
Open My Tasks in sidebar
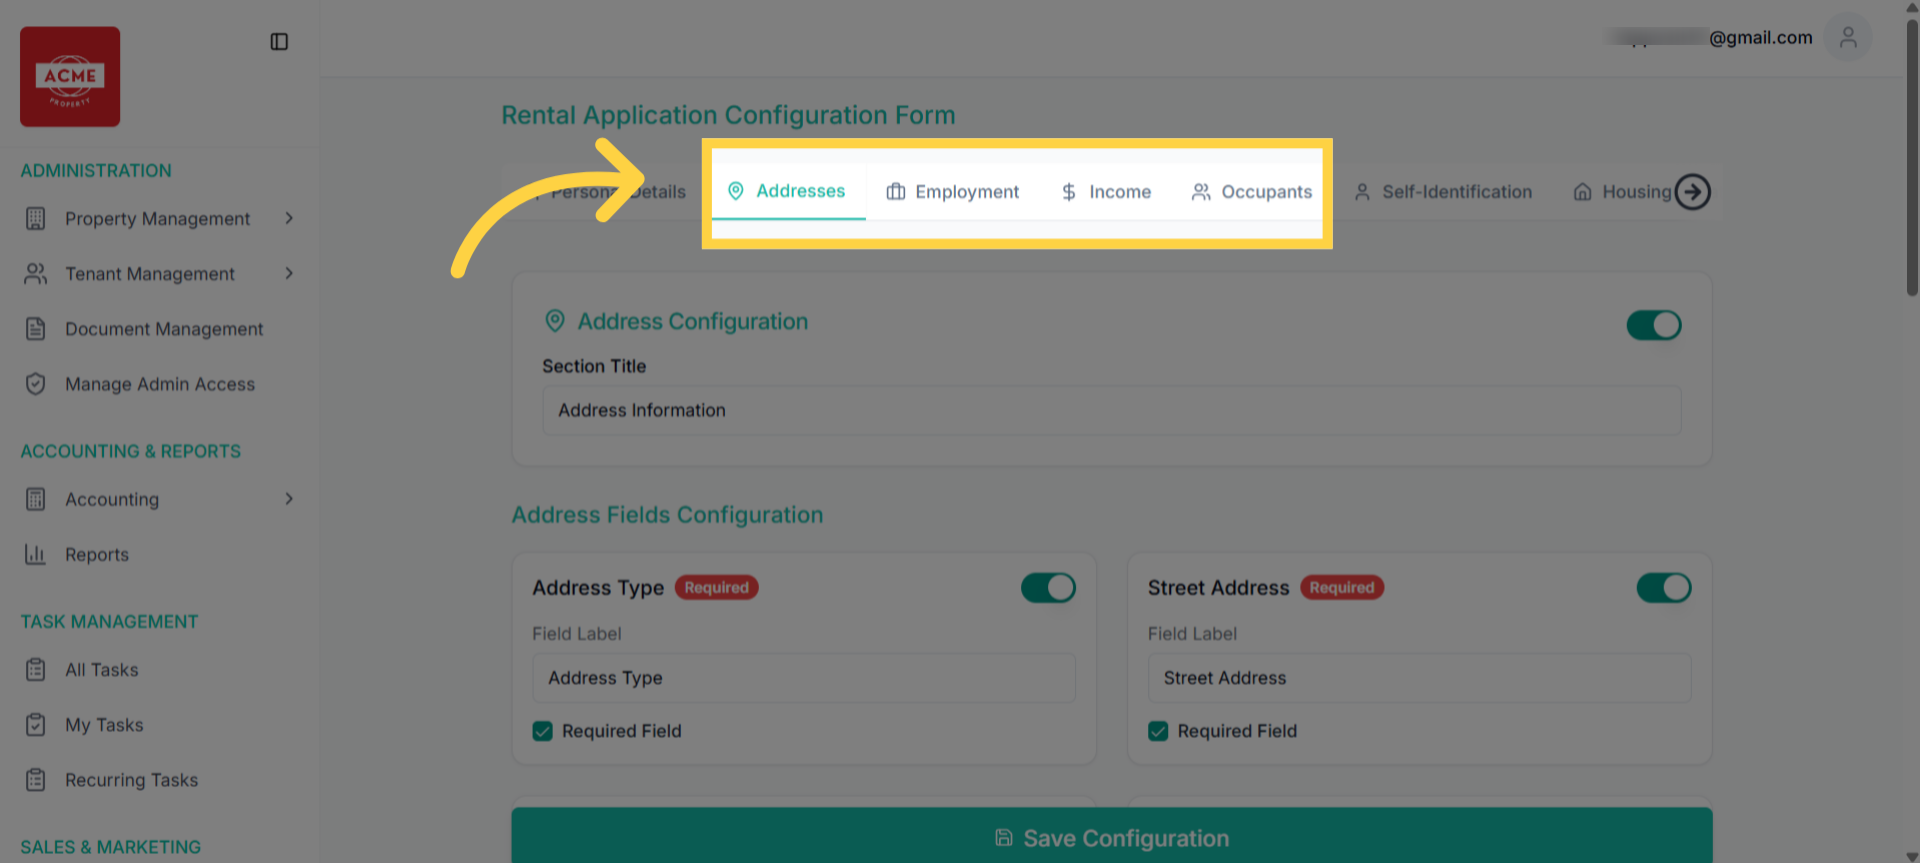point(104,725)
